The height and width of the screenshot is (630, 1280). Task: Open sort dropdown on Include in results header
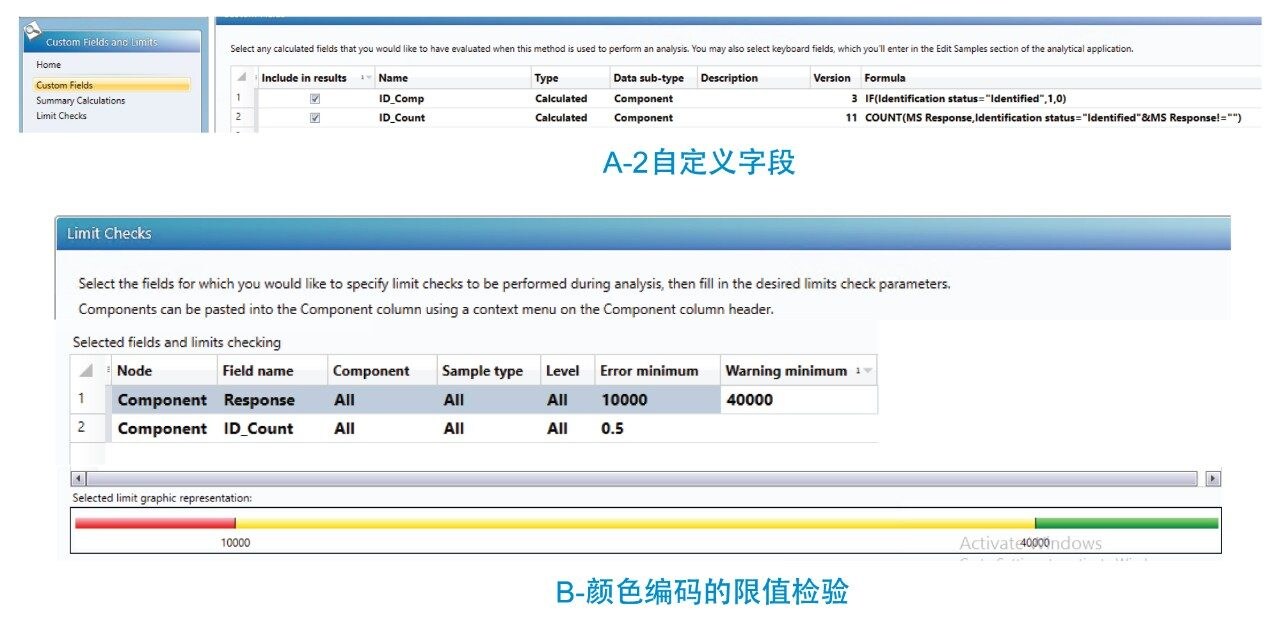(366, 78)
